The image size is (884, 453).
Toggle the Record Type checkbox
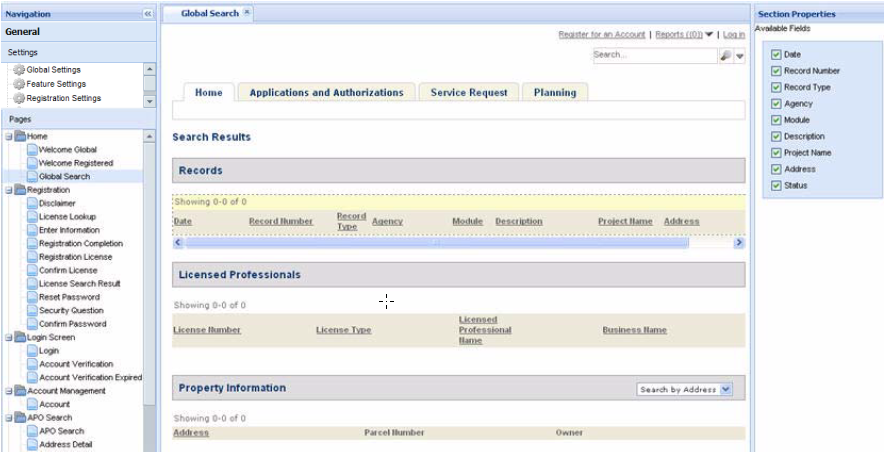(x=775, y=87)
